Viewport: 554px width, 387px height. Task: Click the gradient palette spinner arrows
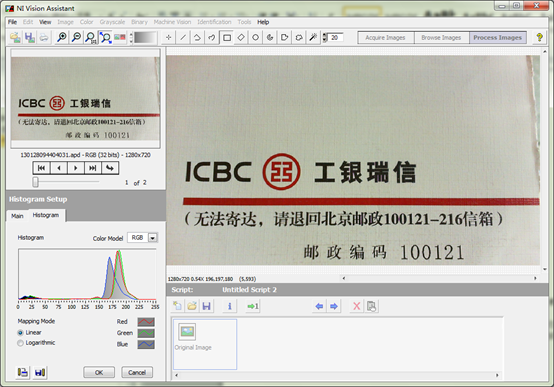(131, 37)
